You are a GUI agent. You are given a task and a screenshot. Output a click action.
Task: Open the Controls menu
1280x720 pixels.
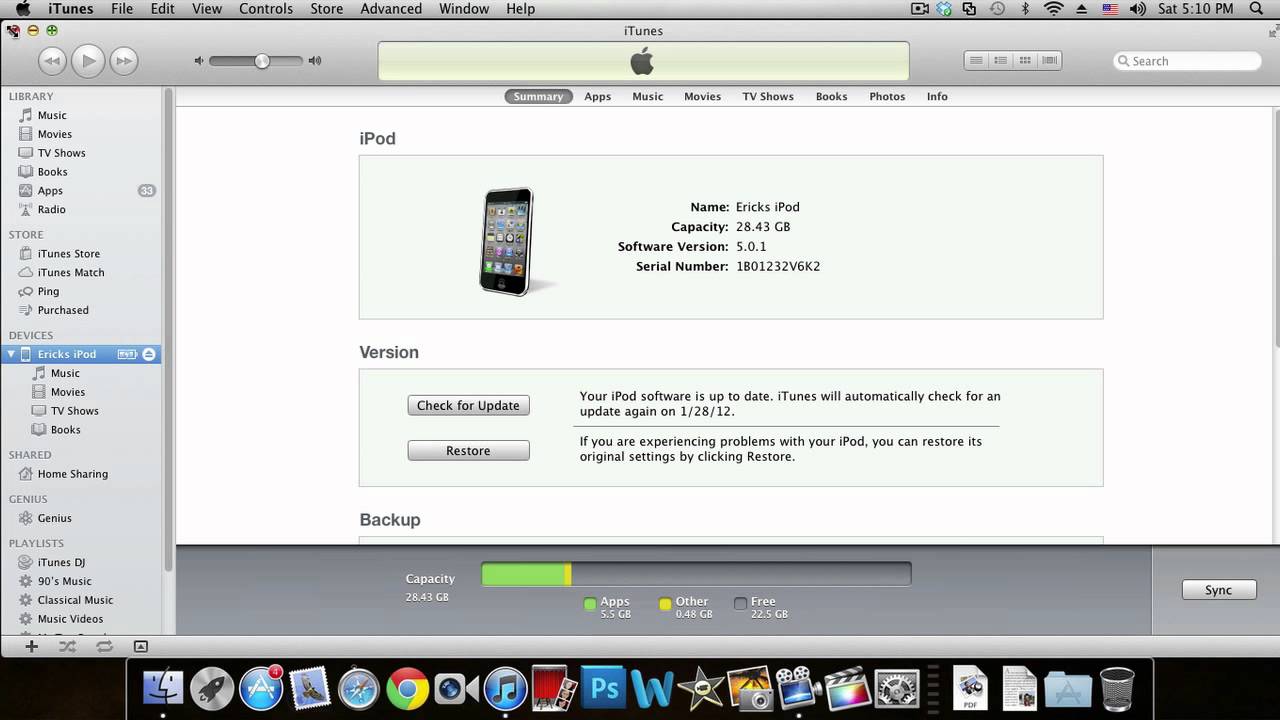pyautogui.click(x=266, y=9)
